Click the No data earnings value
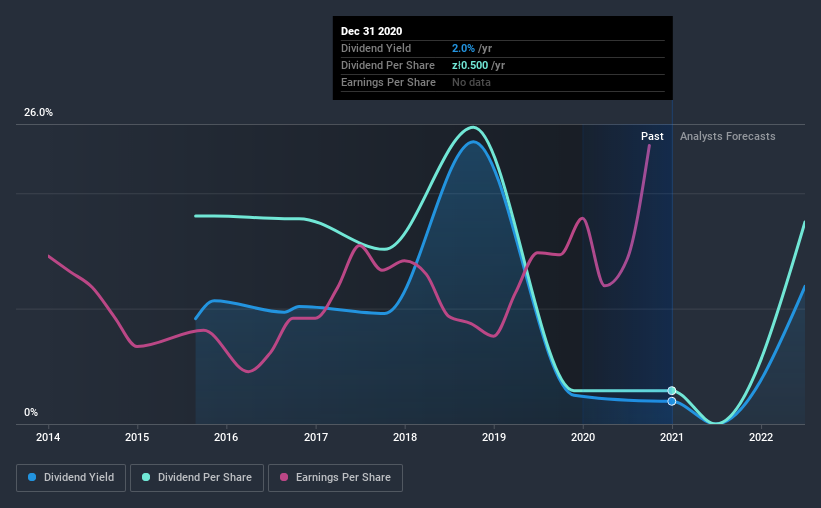 point(471,82)
